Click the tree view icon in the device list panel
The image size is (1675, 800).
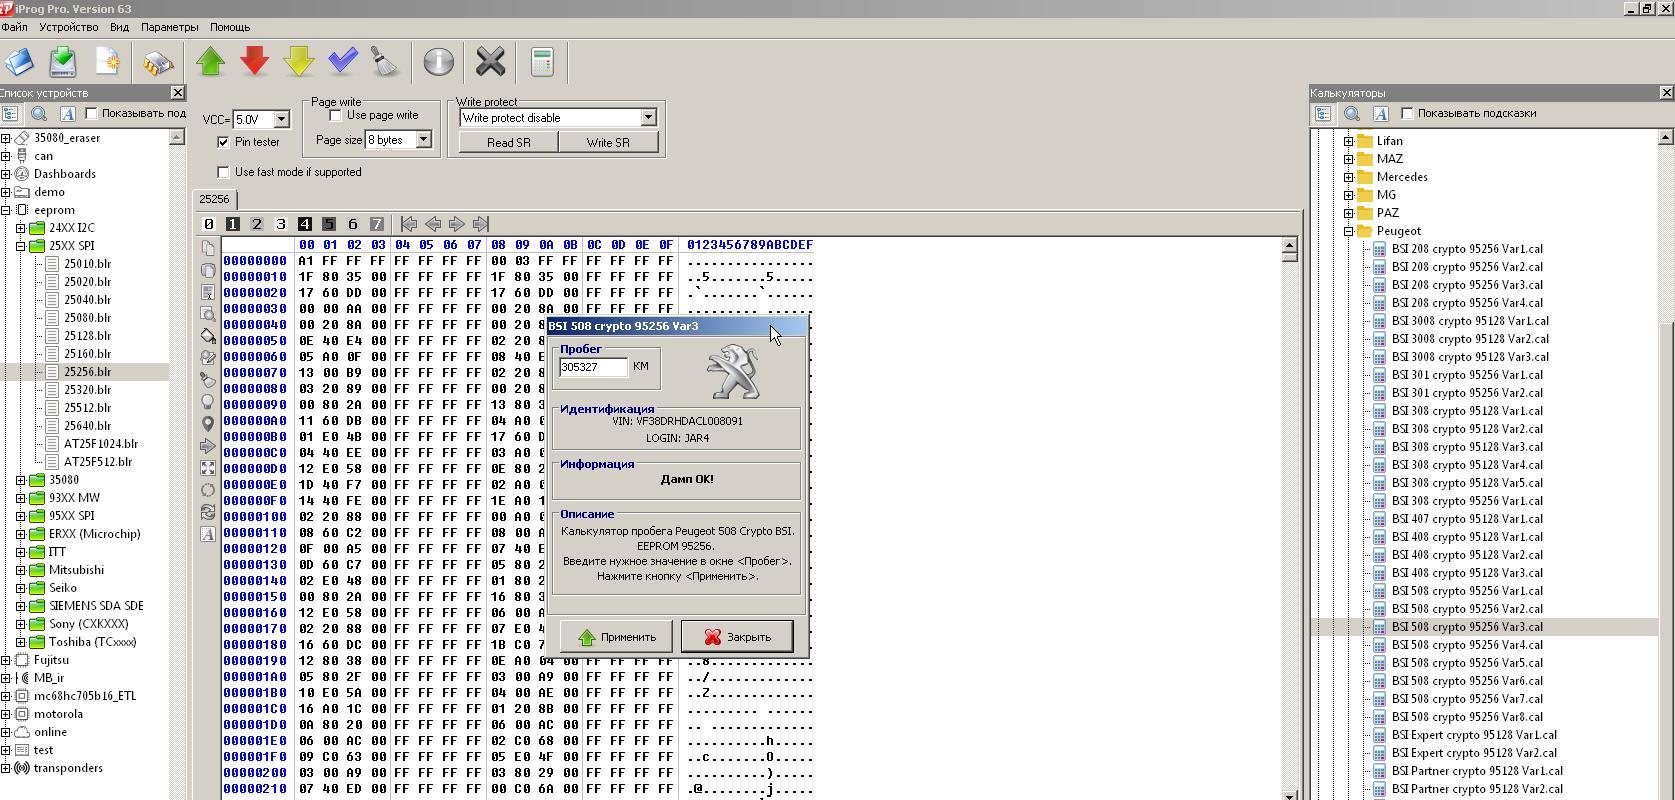click(x=10, y=114)
